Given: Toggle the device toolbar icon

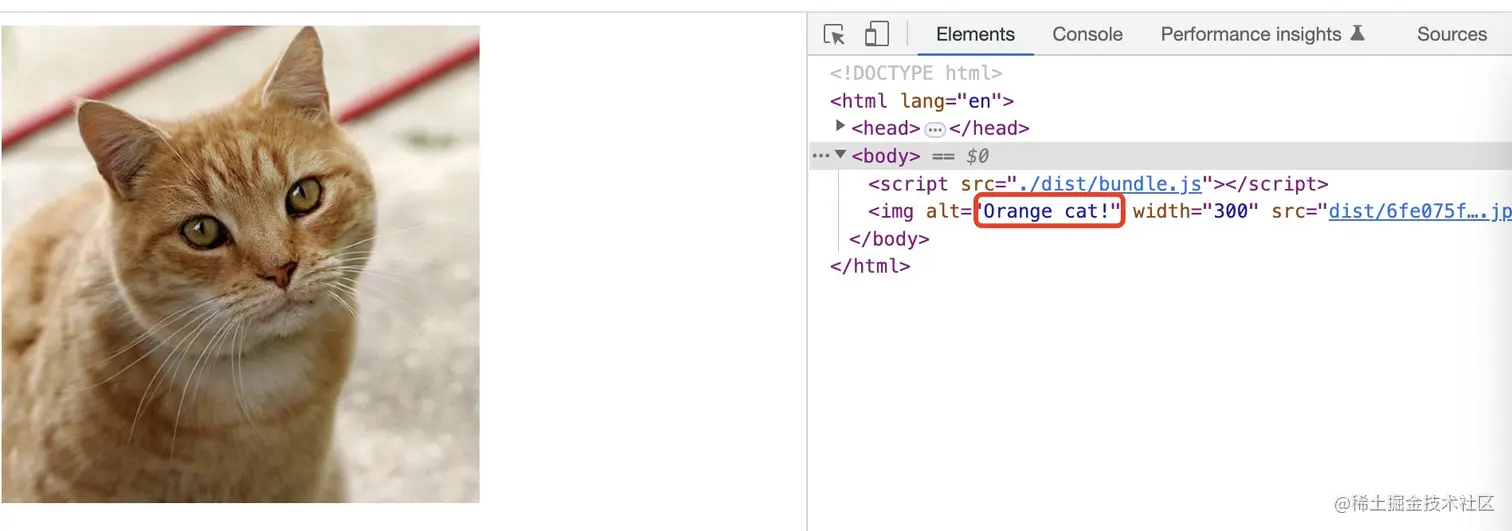Looking at the screenshot, I should click(x=876, y=34).
